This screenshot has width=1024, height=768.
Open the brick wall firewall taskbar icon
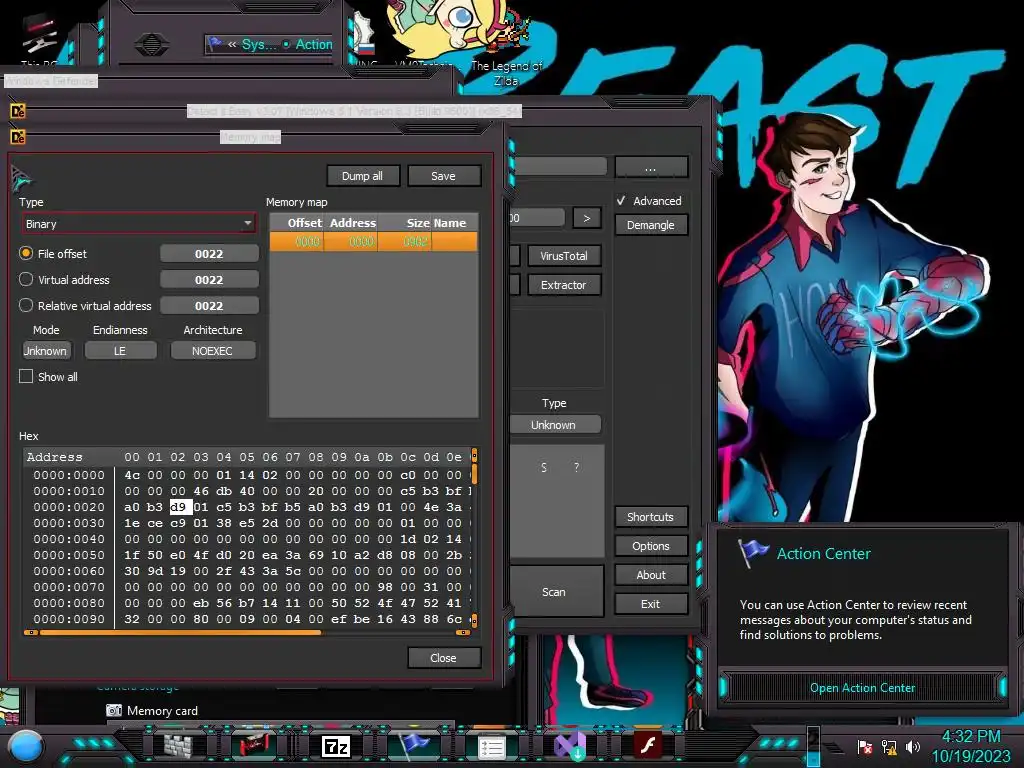point(178,746)
